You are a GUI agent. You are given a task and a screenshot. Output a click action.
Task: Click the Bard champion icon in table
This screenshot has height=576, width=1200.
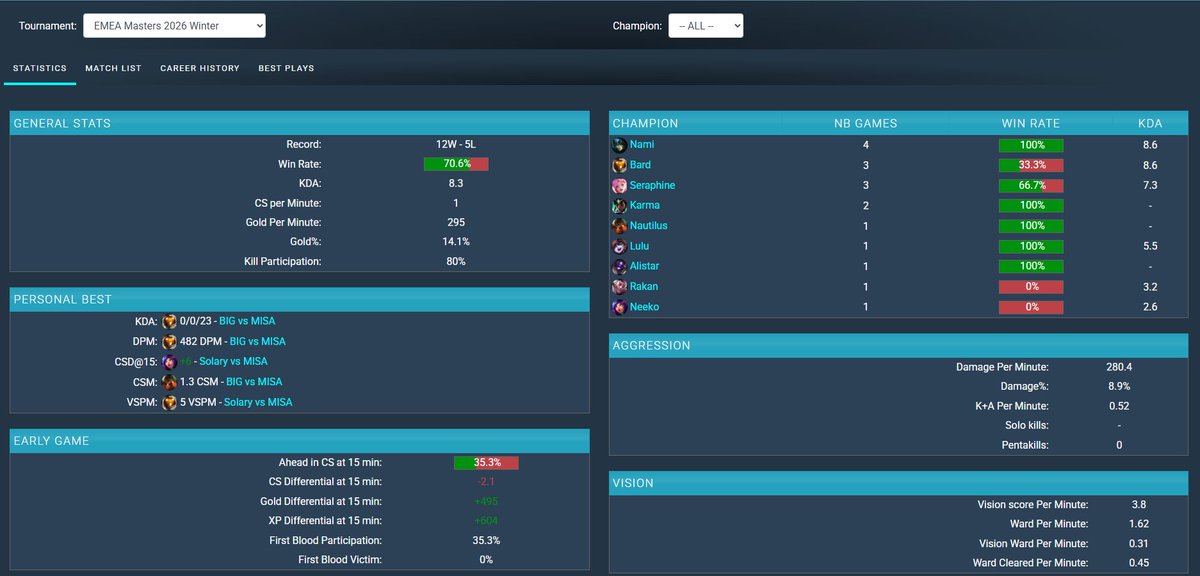tap(620, 165)
